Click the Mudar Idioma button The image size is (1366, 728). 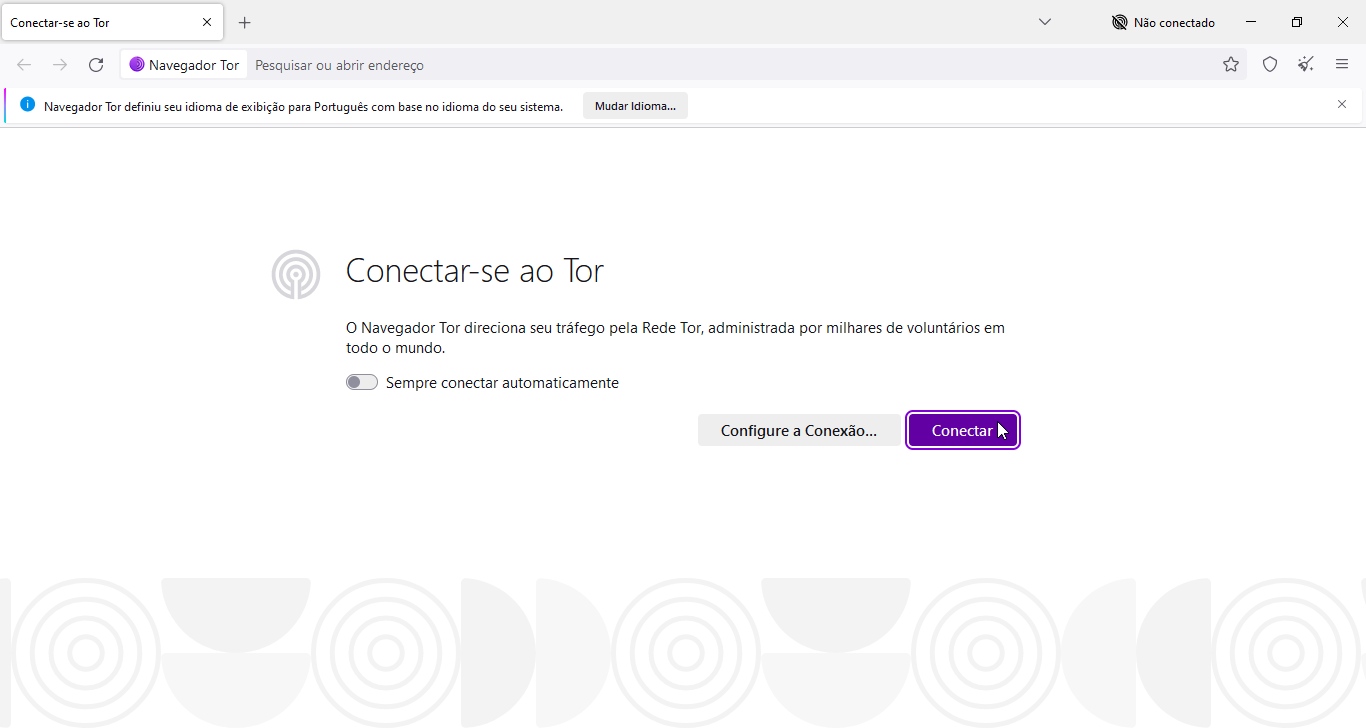point(635,106)
